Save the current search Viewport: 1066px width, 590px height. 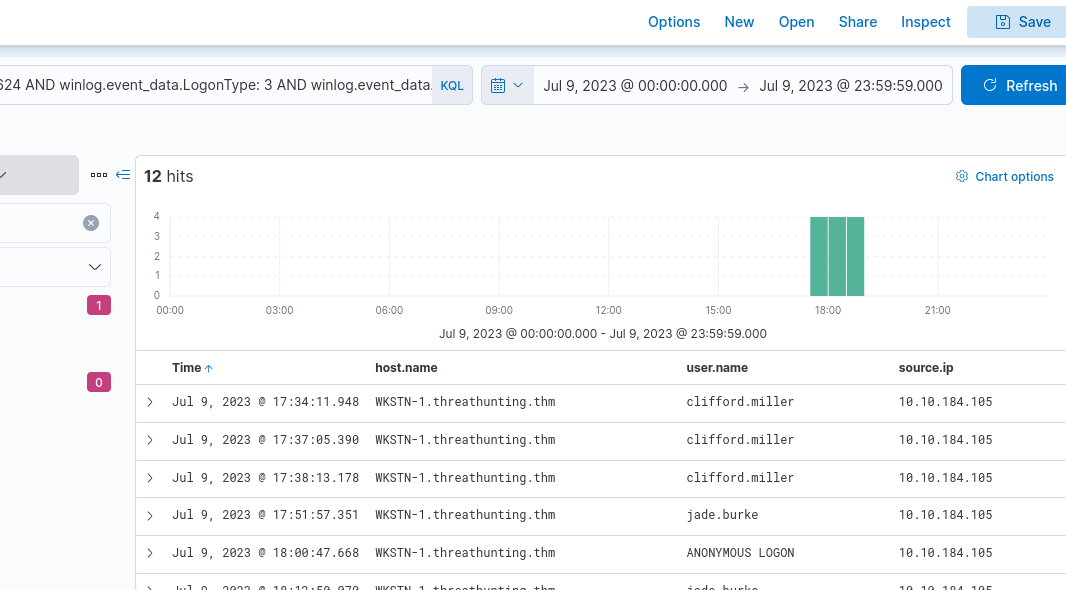pyautogui.click(x=1022, y=22)
